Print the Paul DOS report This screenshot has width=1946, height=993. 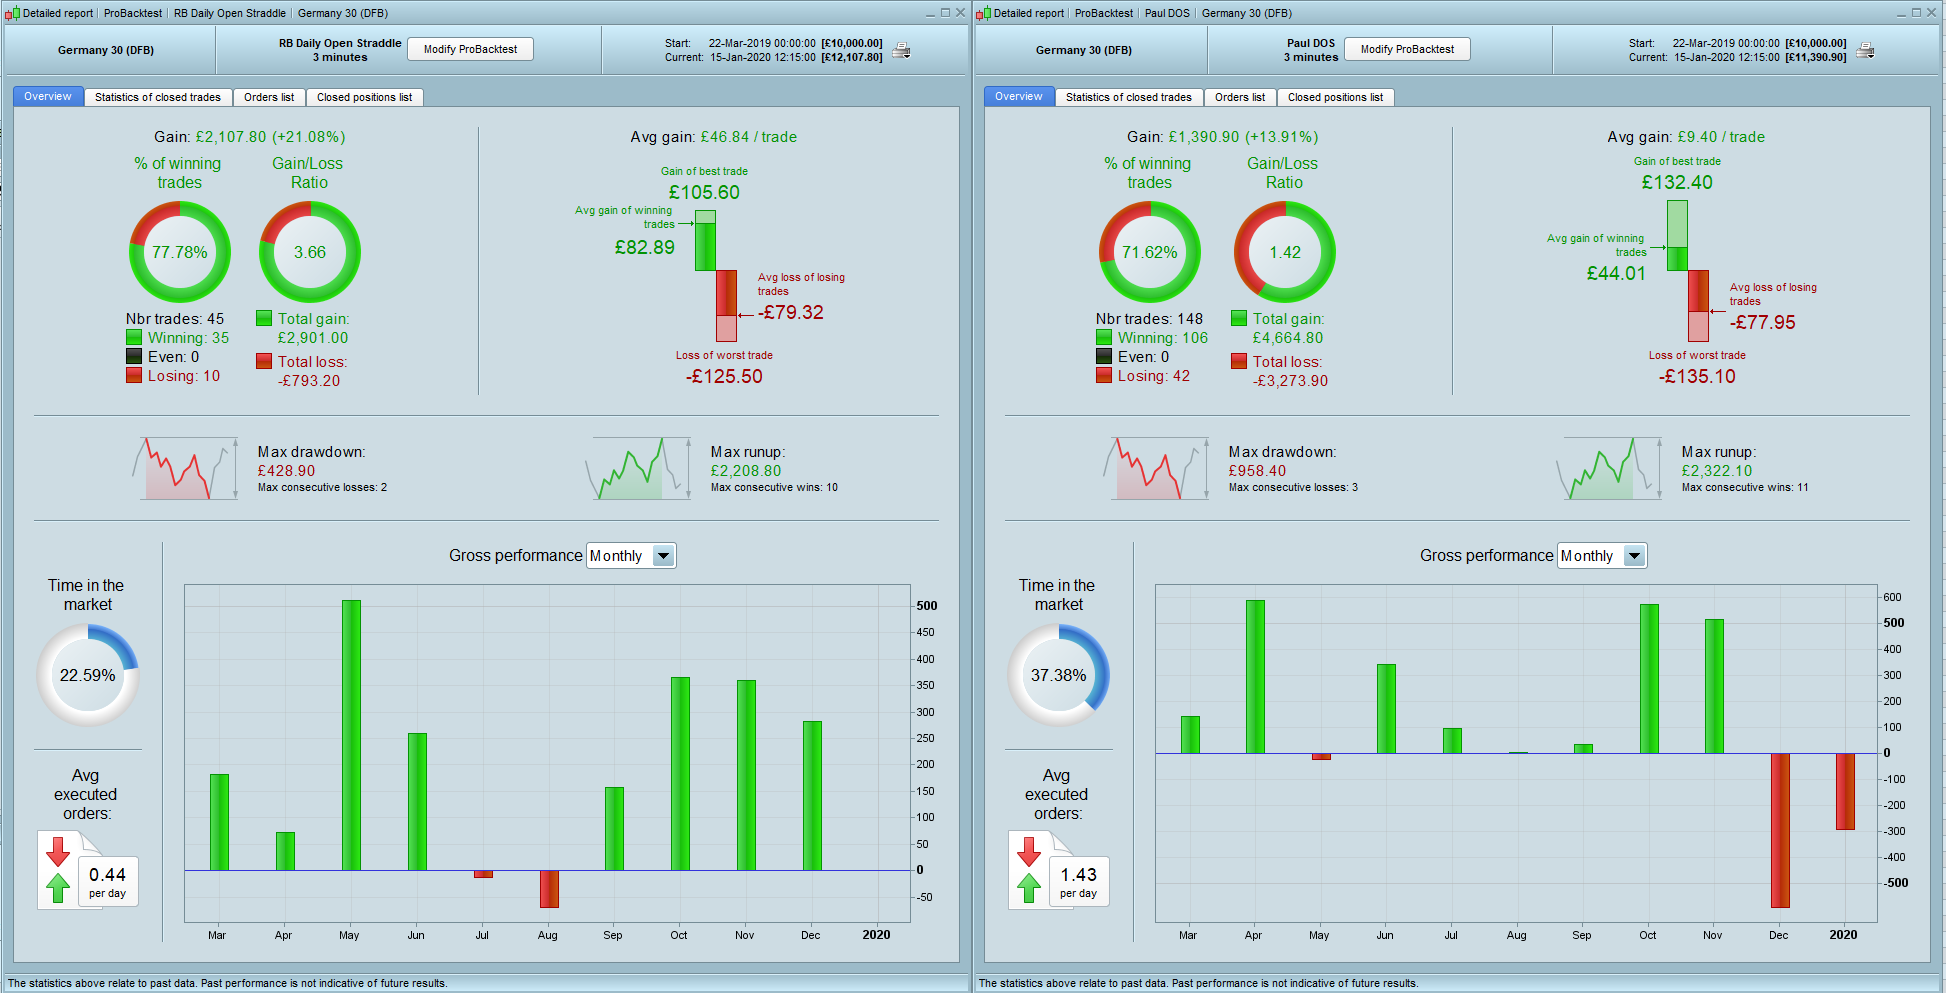pyautogui.click(x=1865, y=50)
